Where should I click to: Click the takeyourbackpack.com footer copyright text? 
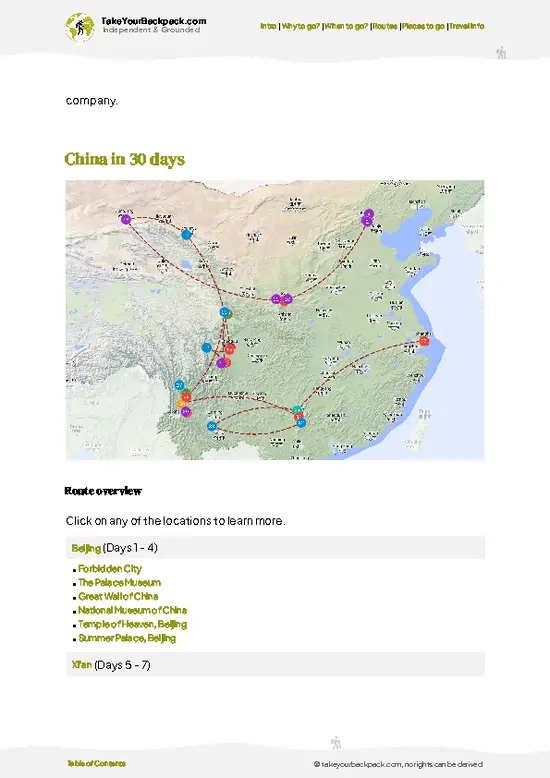coord(398,764)
